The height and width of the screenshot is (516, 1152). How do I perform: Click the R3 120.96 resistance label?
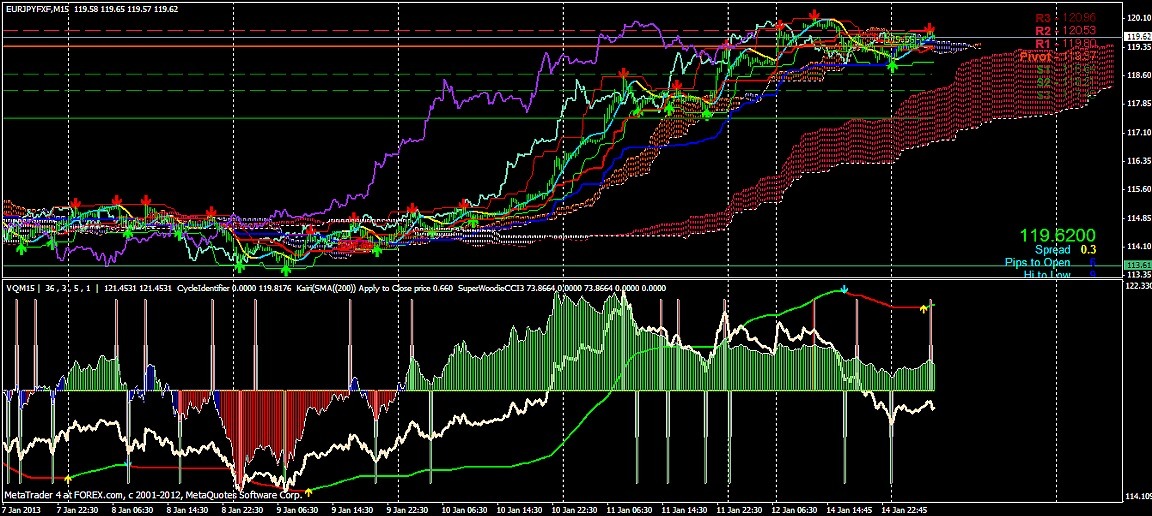point(1065,18)
